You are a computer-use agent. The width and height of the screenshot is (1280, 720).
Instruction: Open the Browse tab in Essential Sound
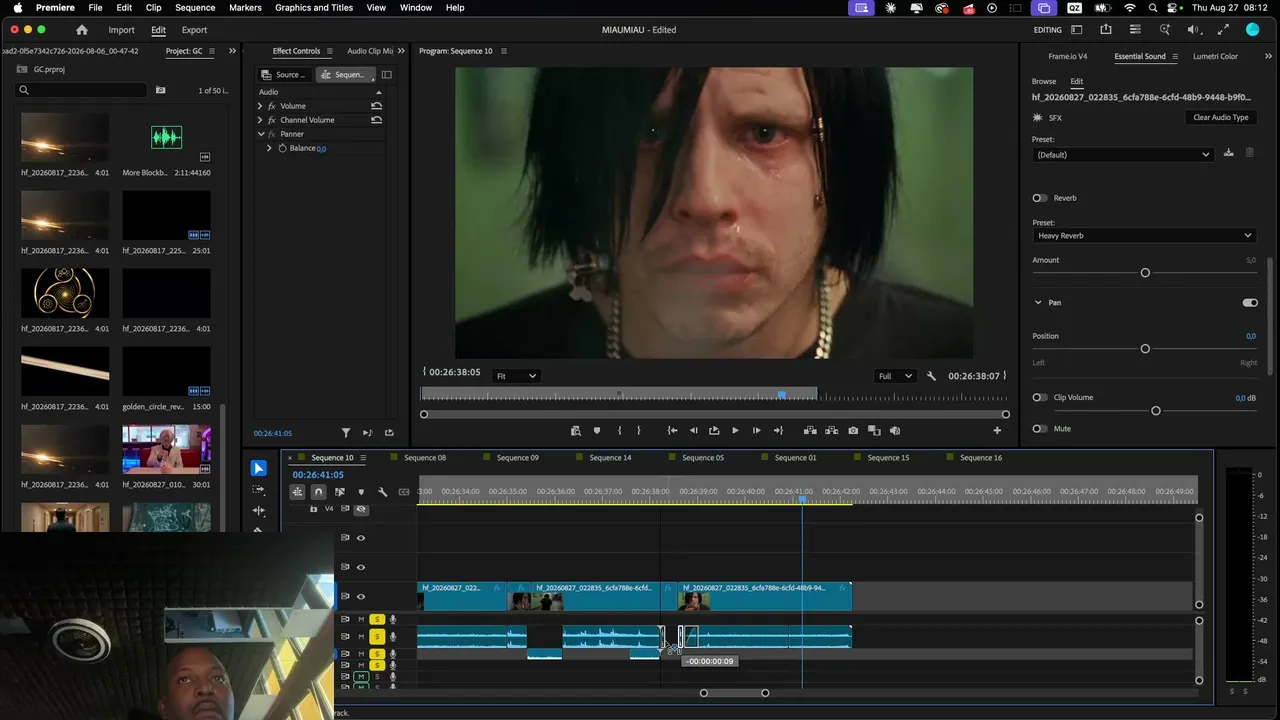coord(1044,82)
